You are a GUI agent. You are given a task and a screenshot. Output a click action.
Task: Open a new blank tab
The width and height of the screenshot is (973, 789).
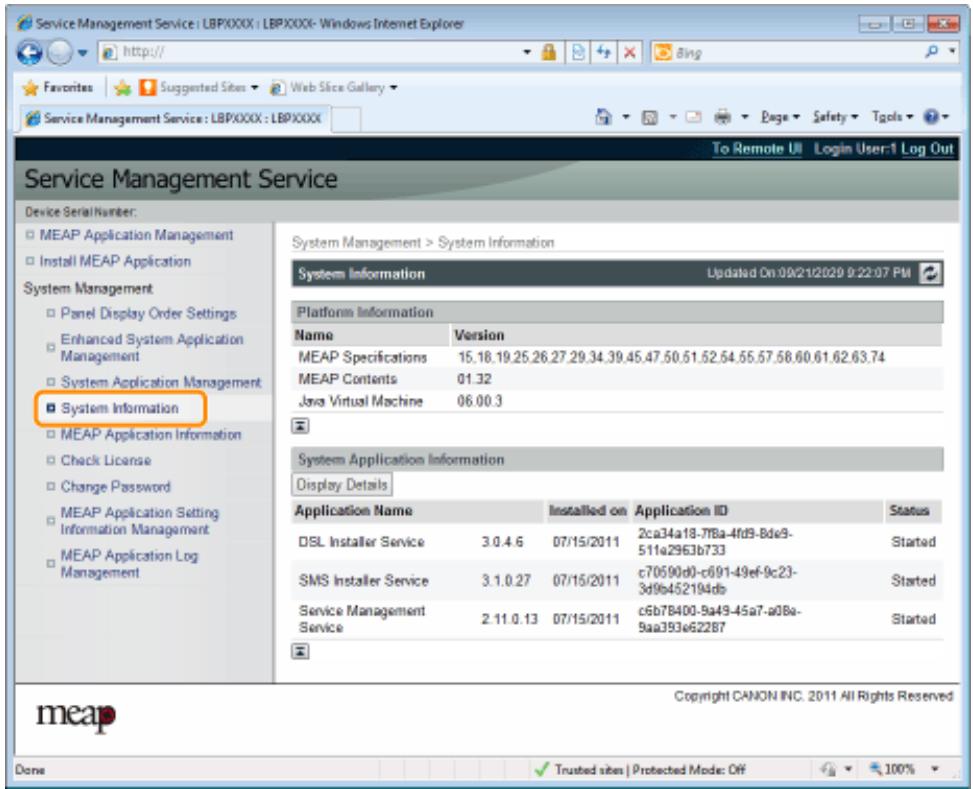point(346,119)
